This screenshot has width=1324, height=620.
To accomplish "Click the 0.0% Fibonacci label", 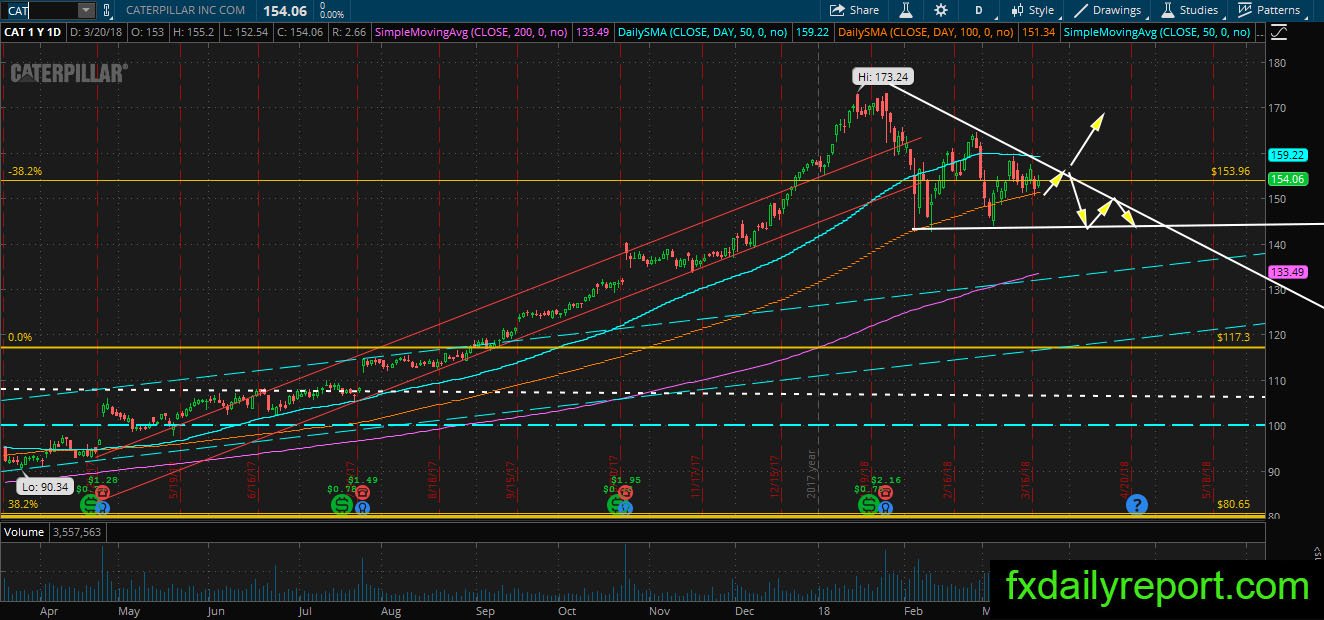I will pyautogui.click(x=20, y=338).
